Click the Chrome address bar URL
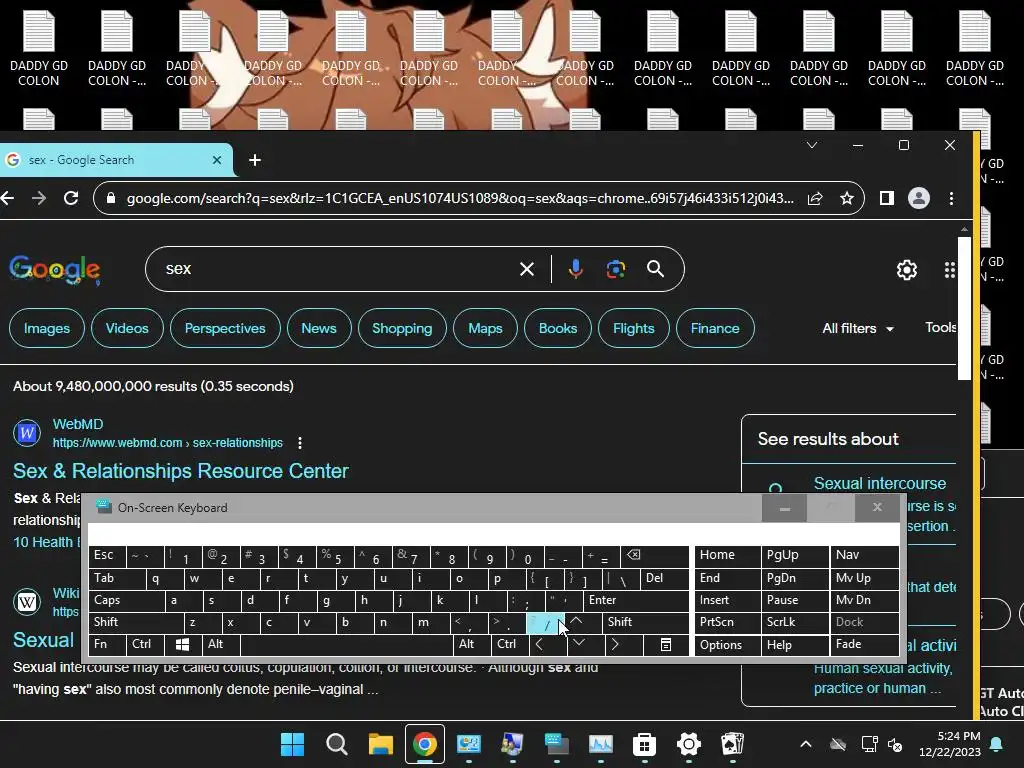This screenshot has width=1024, height=768. coord(460,198)
